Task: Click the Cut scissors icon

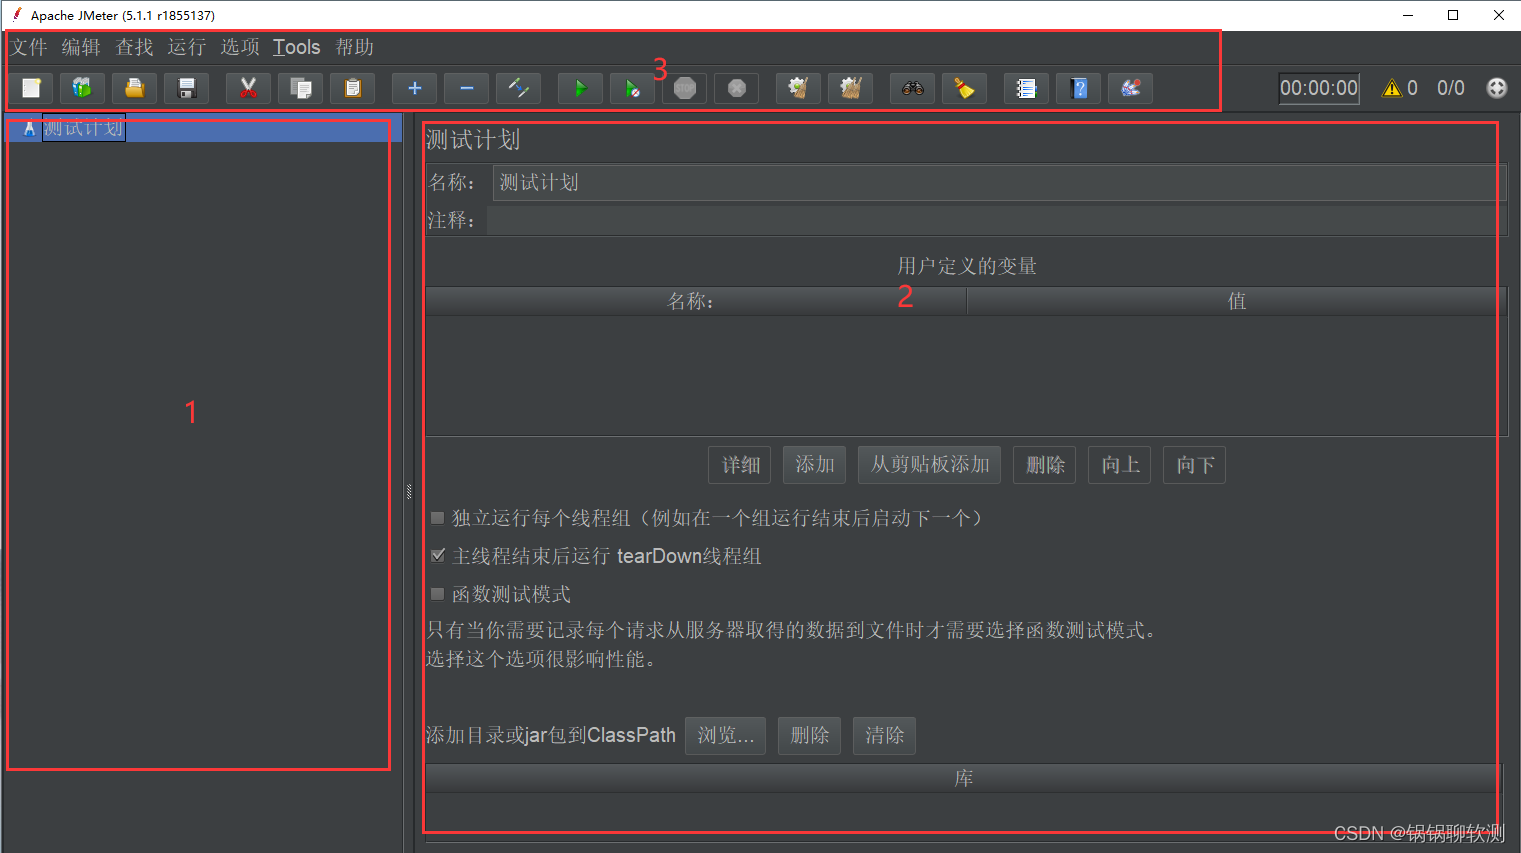Action: [x=248, y=88]
